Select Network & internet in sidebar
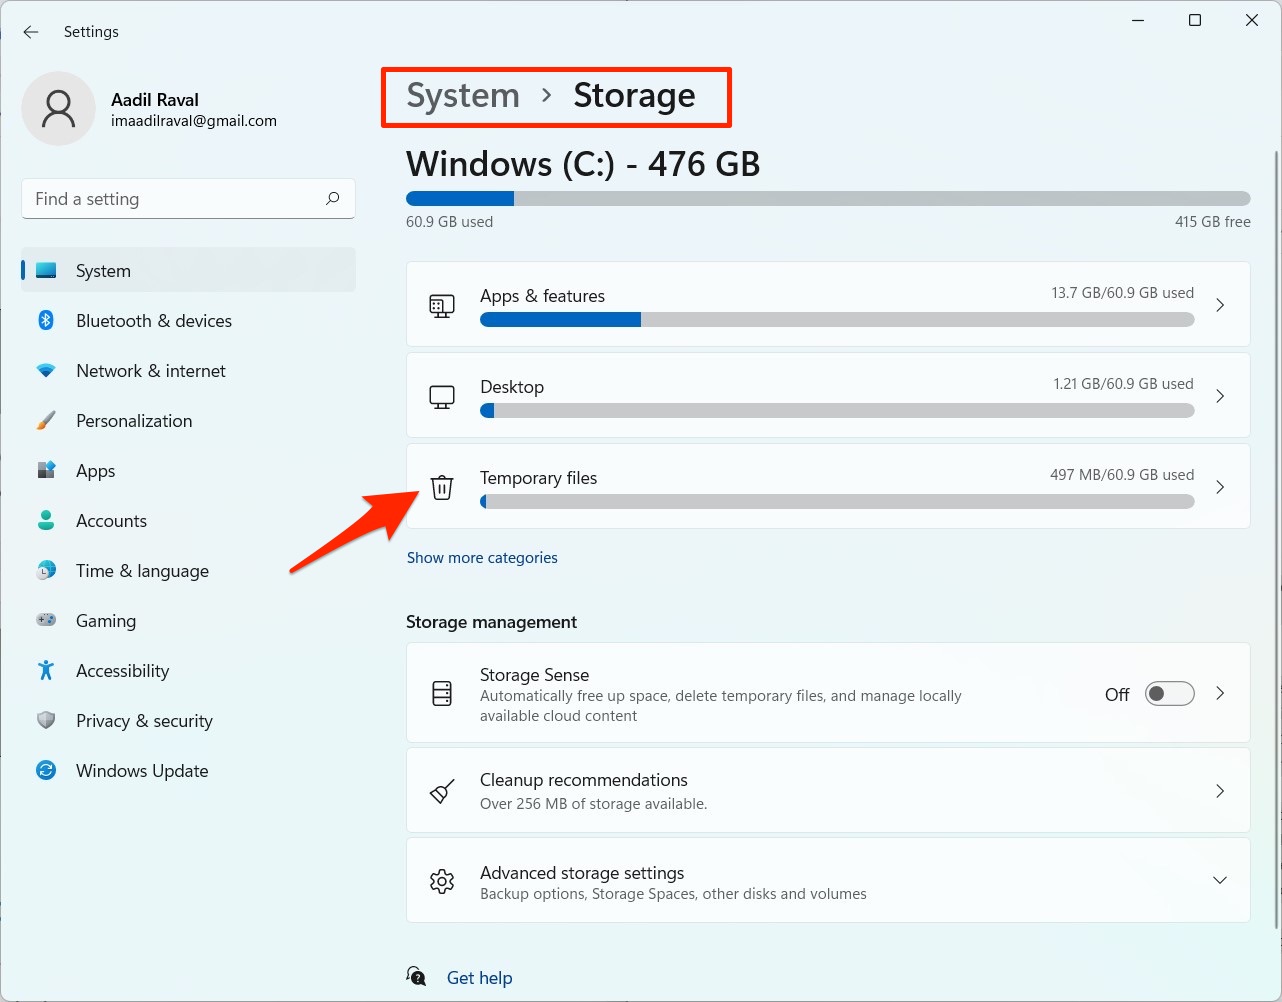 pyautogui.click(x=151, y=371)
